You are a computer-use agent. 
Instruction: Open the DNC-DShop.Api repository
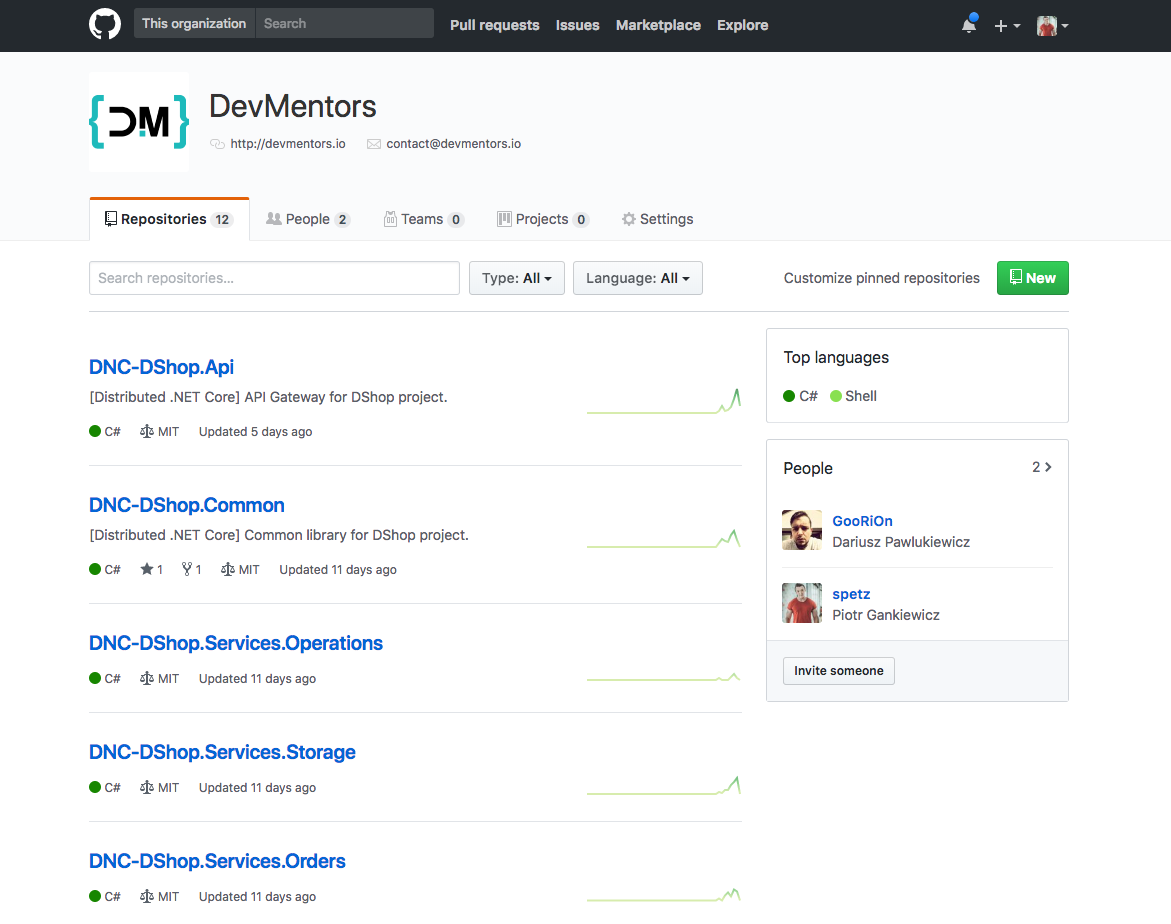pos(161,367)
